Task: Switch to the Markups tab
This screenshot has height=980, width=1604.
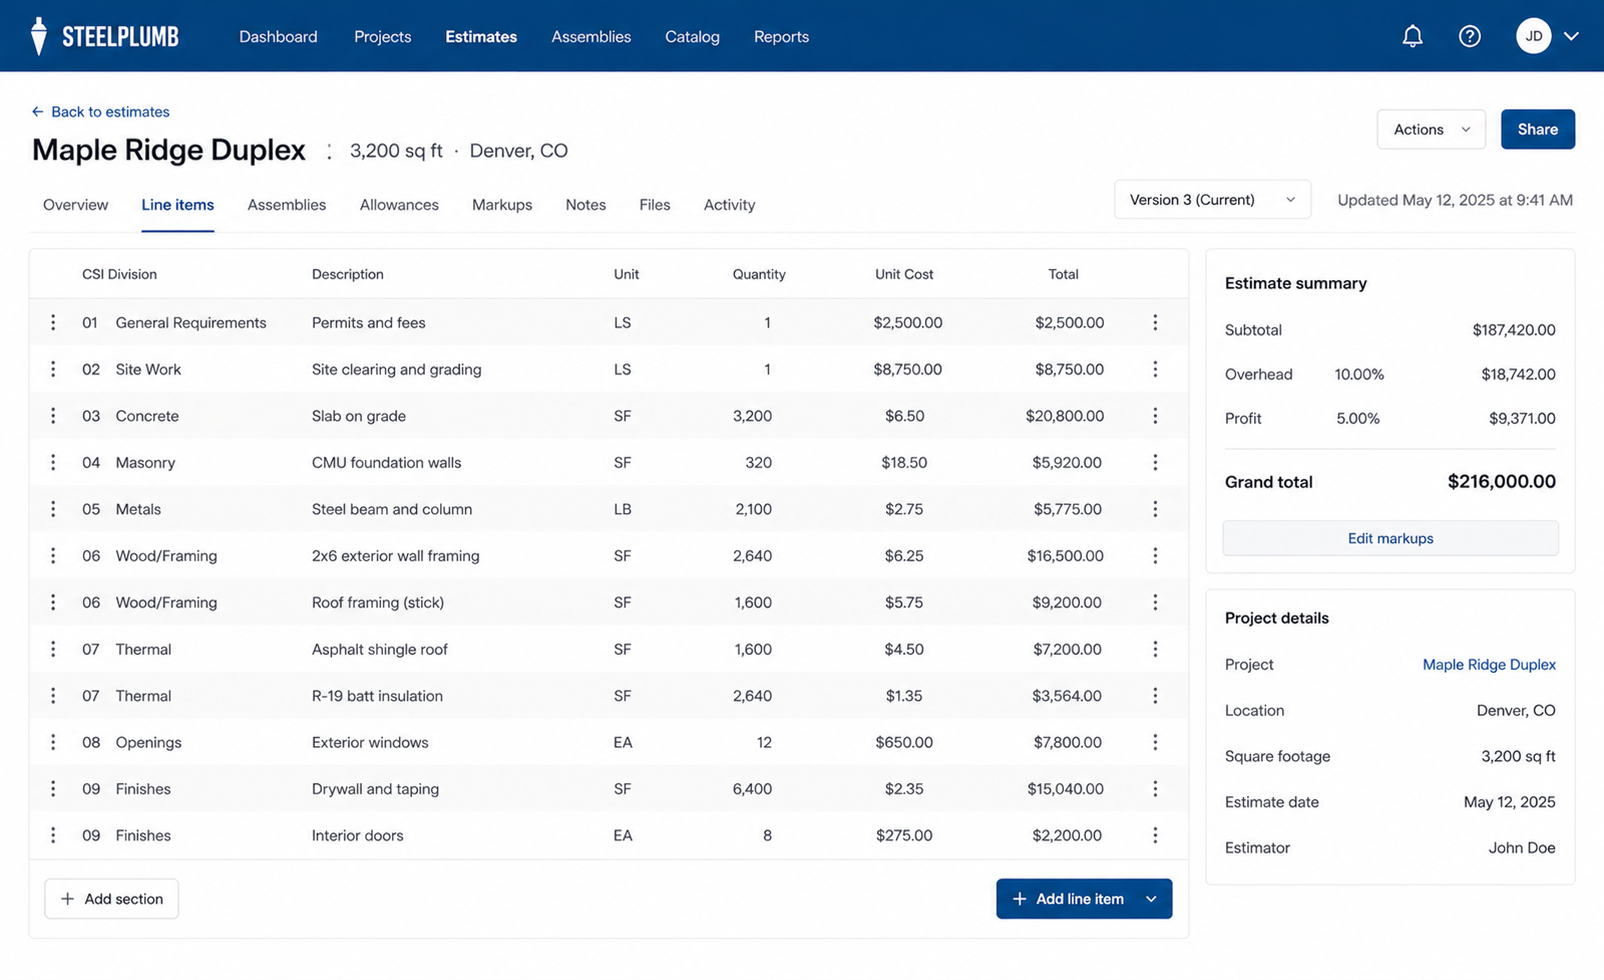Action: pyautogui.click(x=502, y=205)
